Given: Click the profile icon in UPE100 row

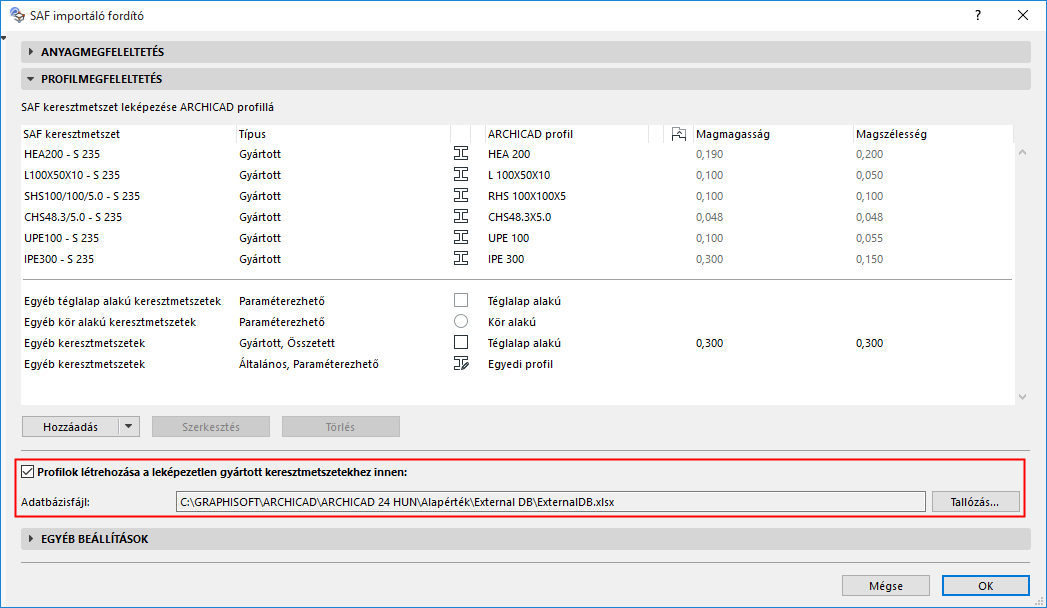Looking at the screenshot, I should coord(461,238).
